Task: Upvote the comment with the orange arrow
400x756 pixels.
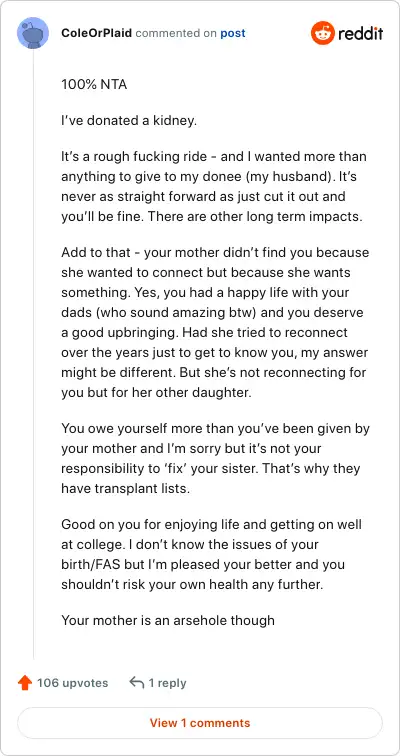Action: (x=25, y=683)
